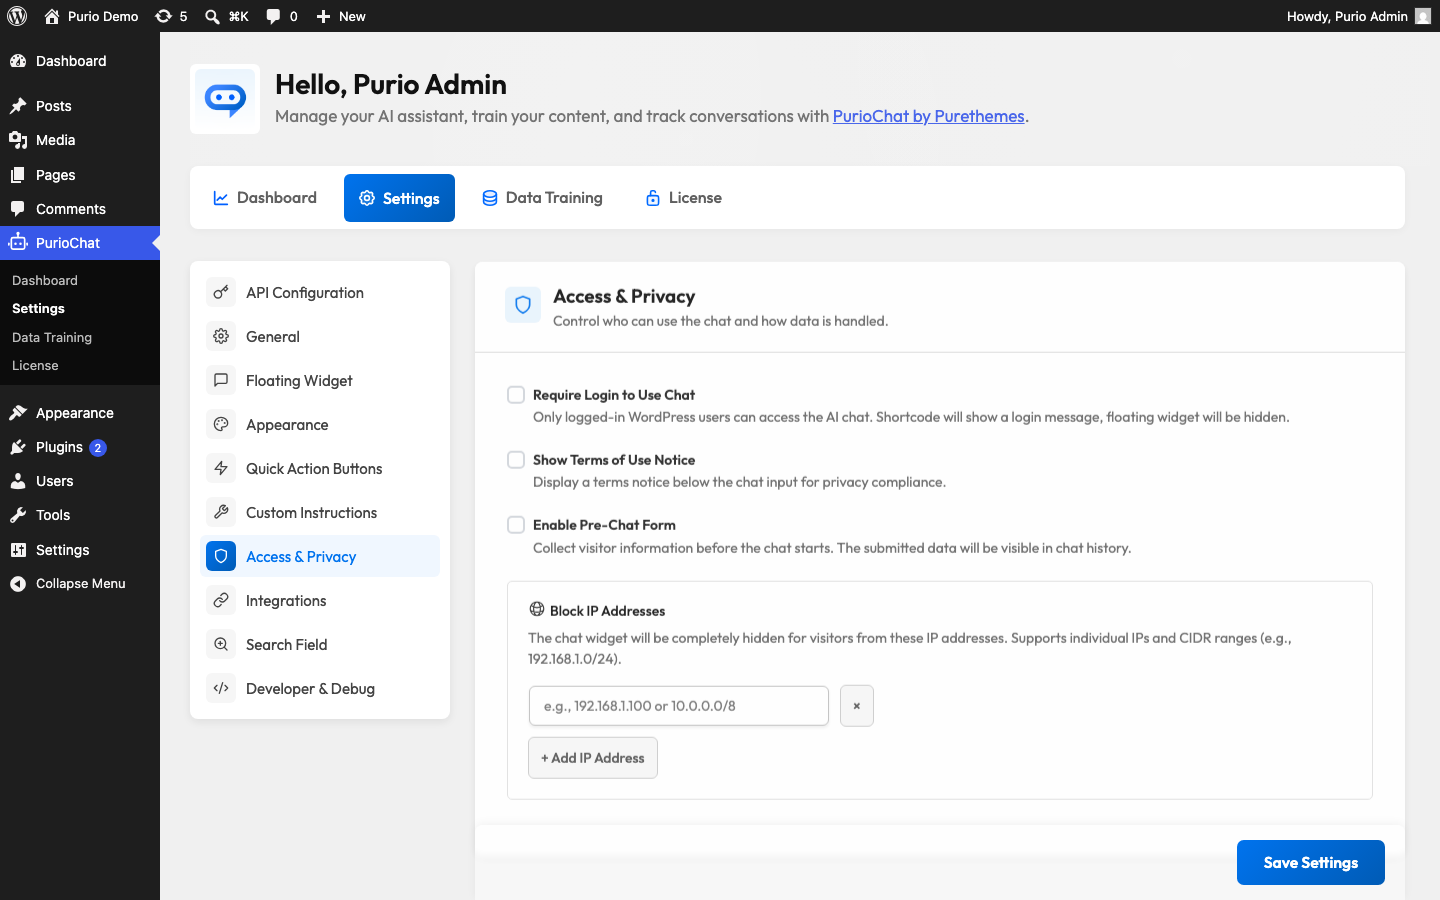This screenshot has width=1440, height=900.
Task: Switch to the Dashboard tab
Action: coord(265,198)
